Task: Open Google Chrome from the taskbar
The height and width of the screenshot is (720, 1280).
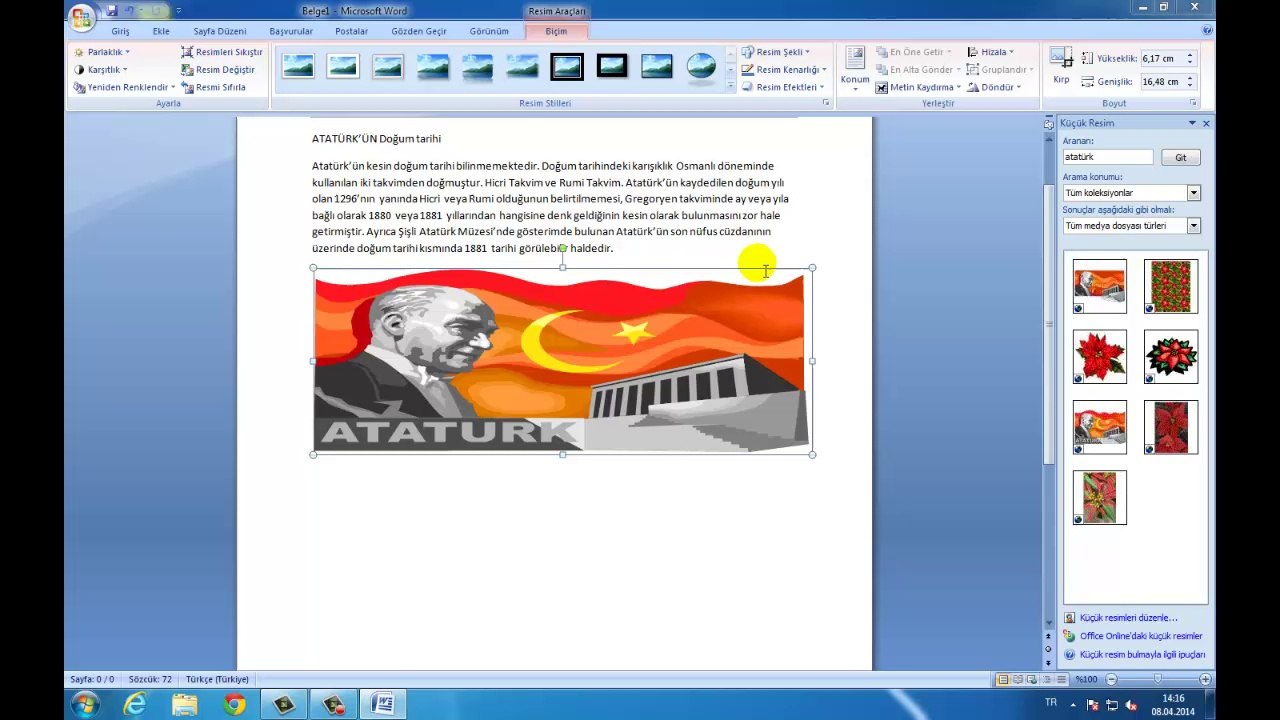Action: point(234,705)
